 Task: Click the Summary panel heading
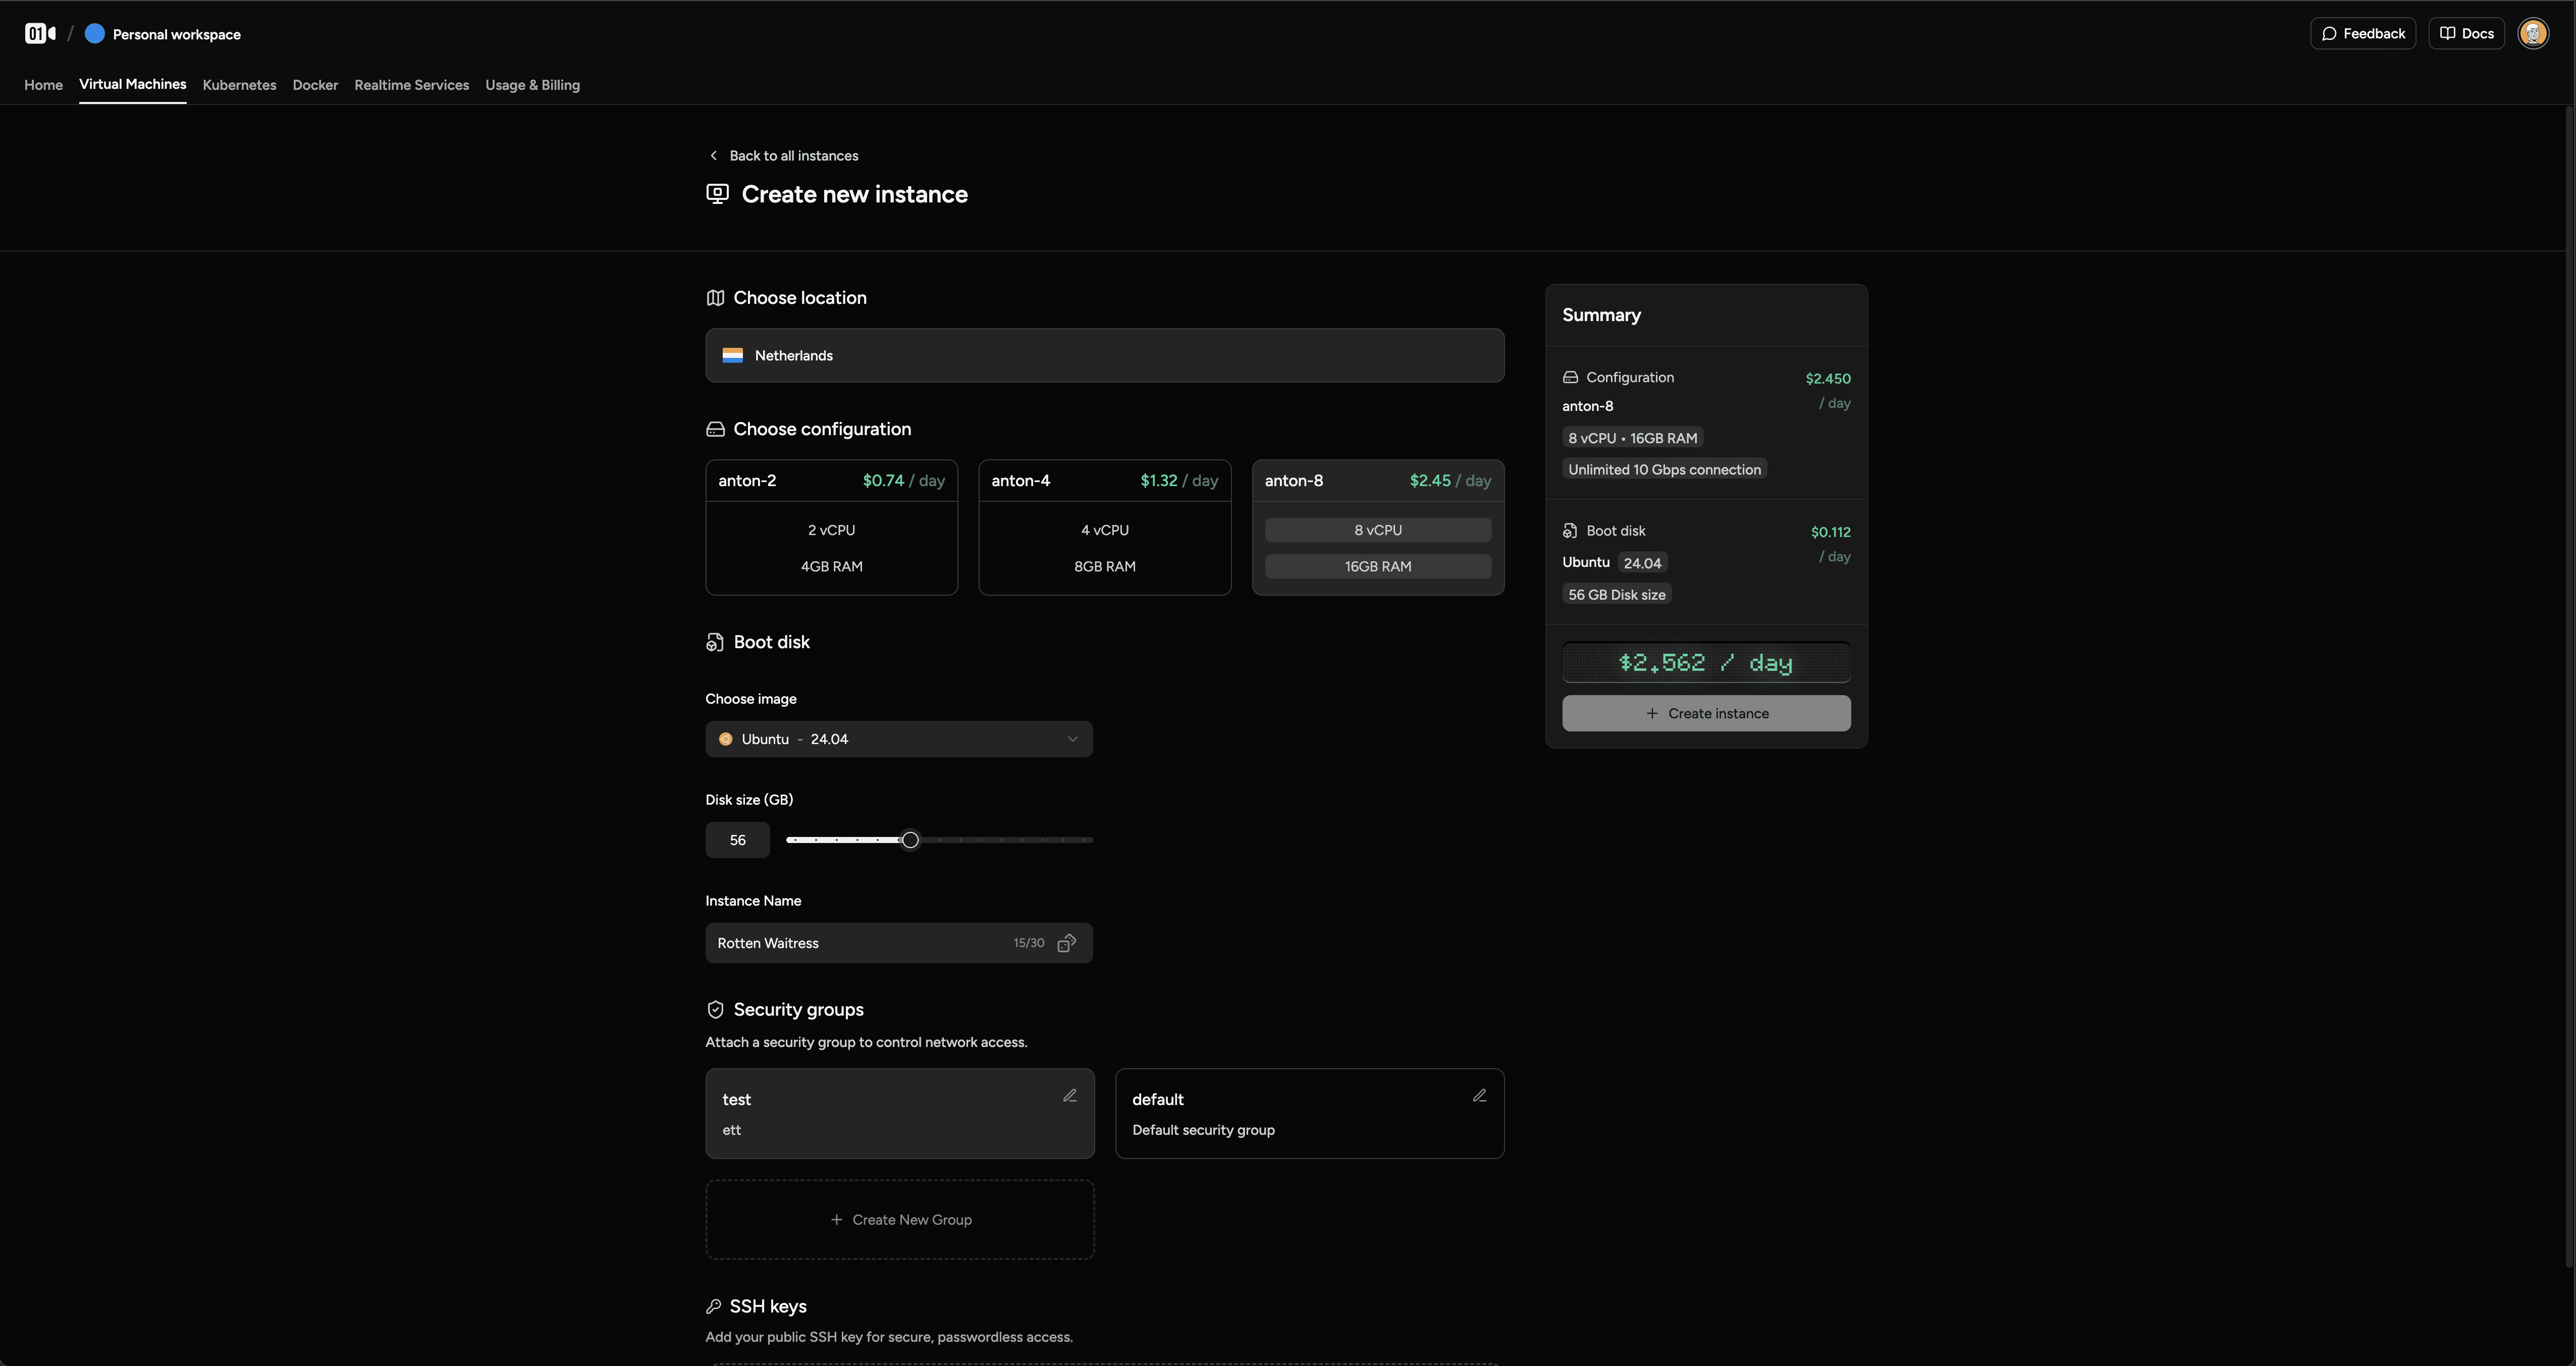coord(1601,315)
